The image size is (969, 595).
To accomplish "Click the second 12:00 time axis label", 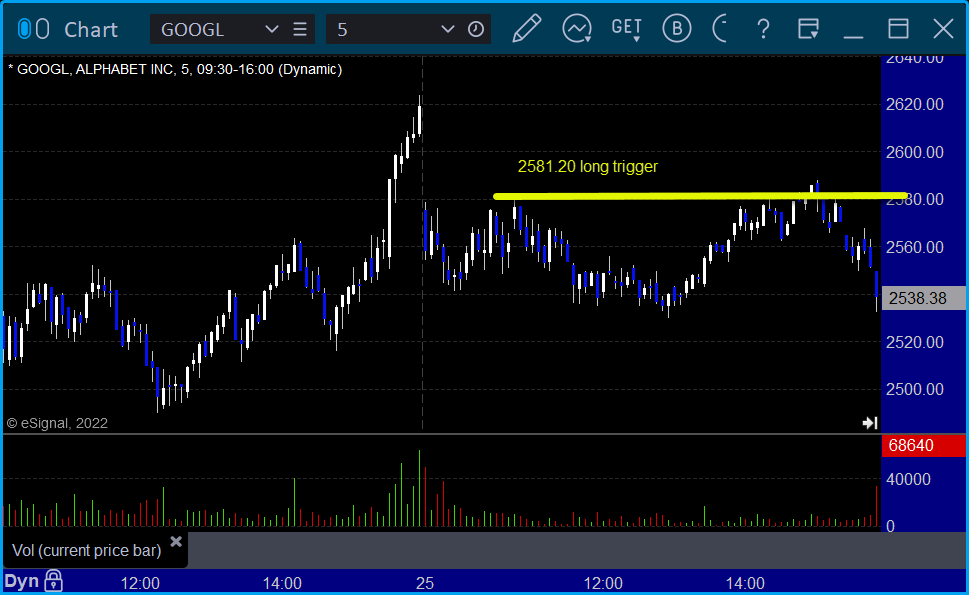I will coord(603,583).
